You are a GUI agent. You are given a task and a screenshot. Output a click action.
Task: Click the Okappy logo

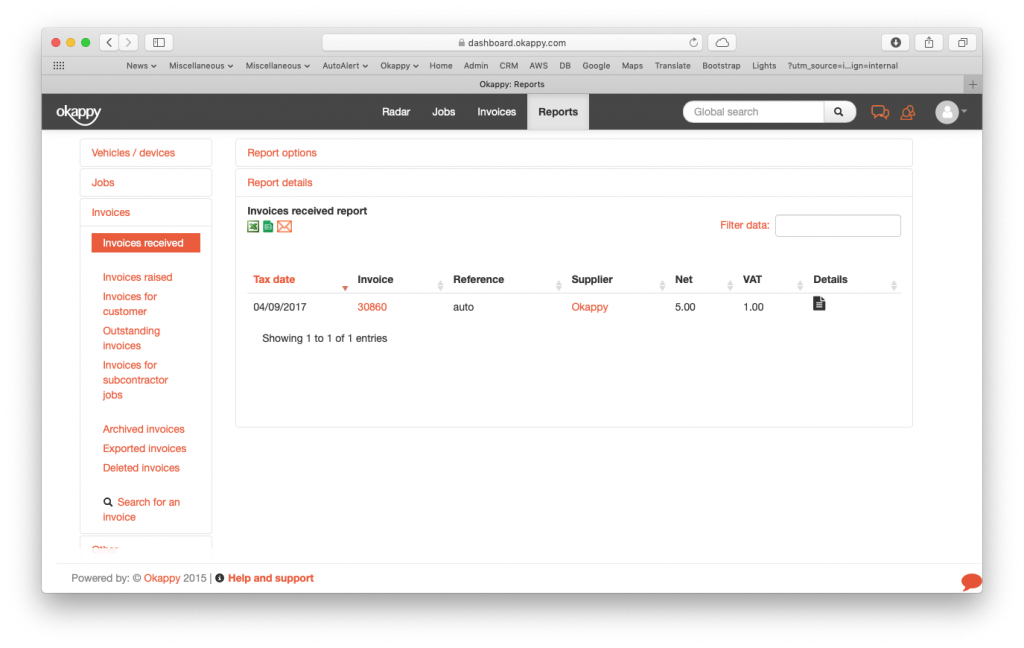tap(78, 113)
